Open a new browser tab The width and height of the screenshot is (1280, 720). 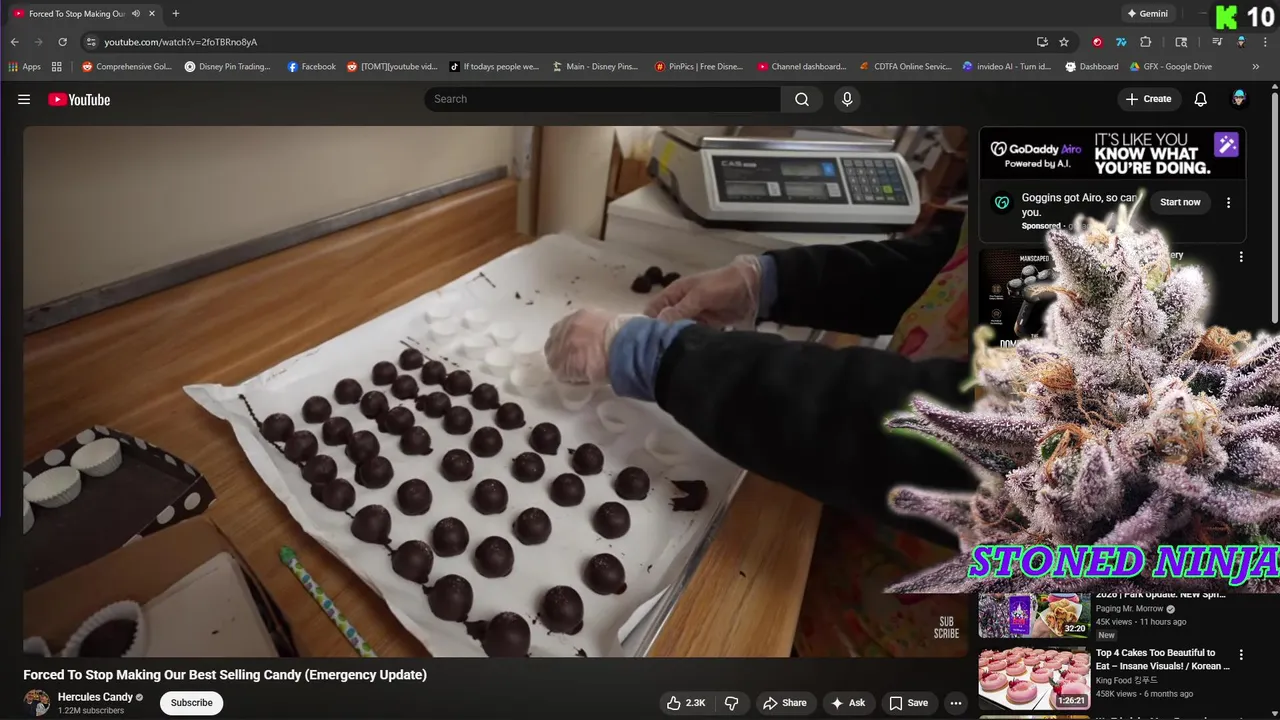(176, 14)
